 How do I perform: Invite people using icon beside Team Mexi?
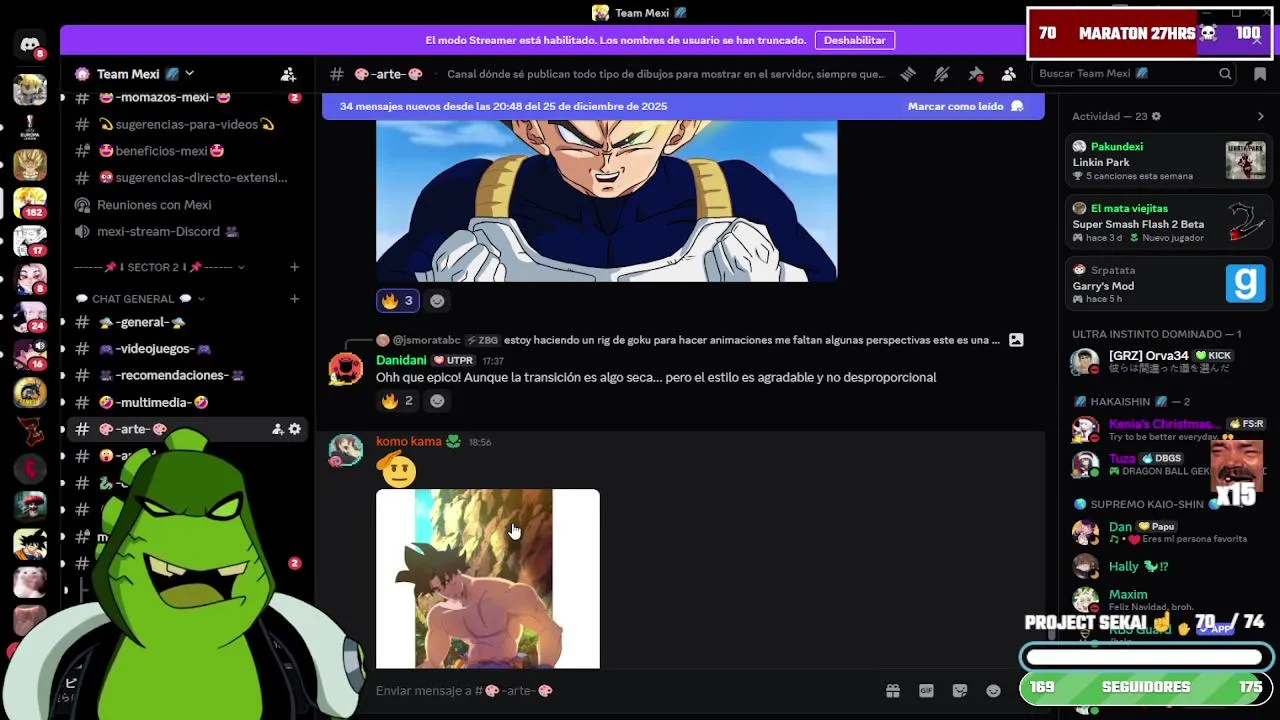click(288, 74)
